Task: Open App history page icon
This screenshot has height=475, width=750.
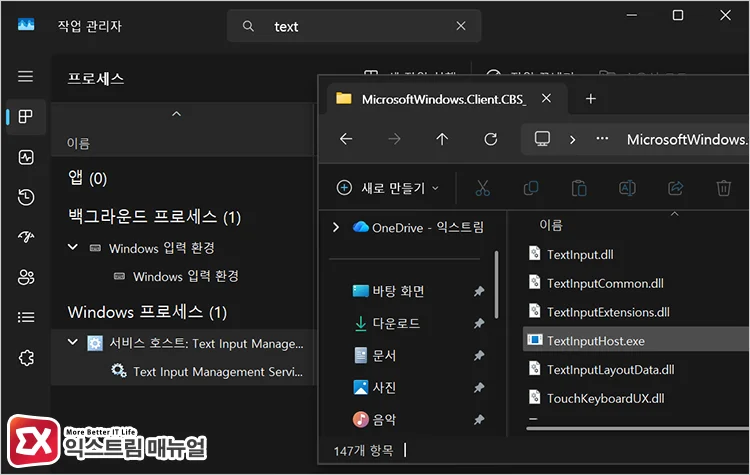Action: [x=25, y=197]
